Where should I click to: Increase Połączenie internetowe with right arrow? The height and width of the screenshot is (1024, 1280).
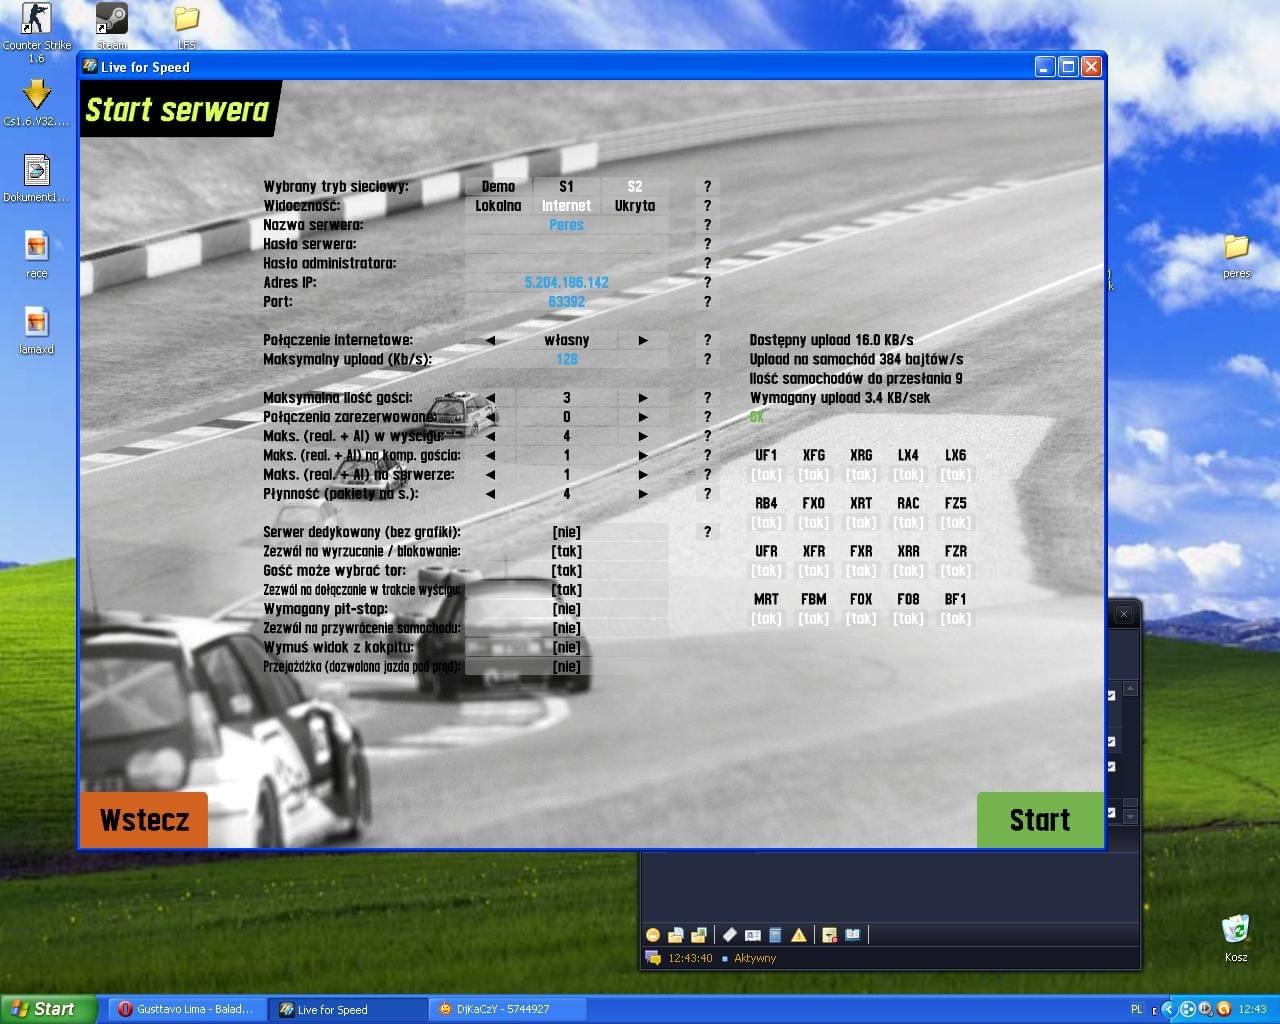click(643, 340)
